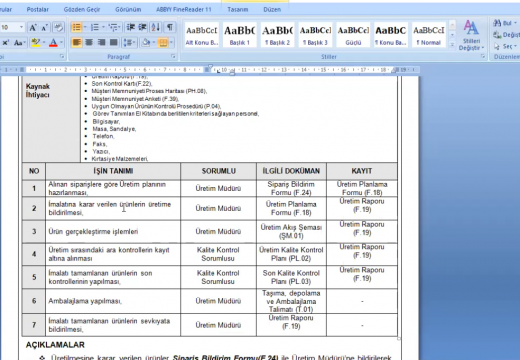
Task: Apply the Normal style
Action: (x=429, y=35)
